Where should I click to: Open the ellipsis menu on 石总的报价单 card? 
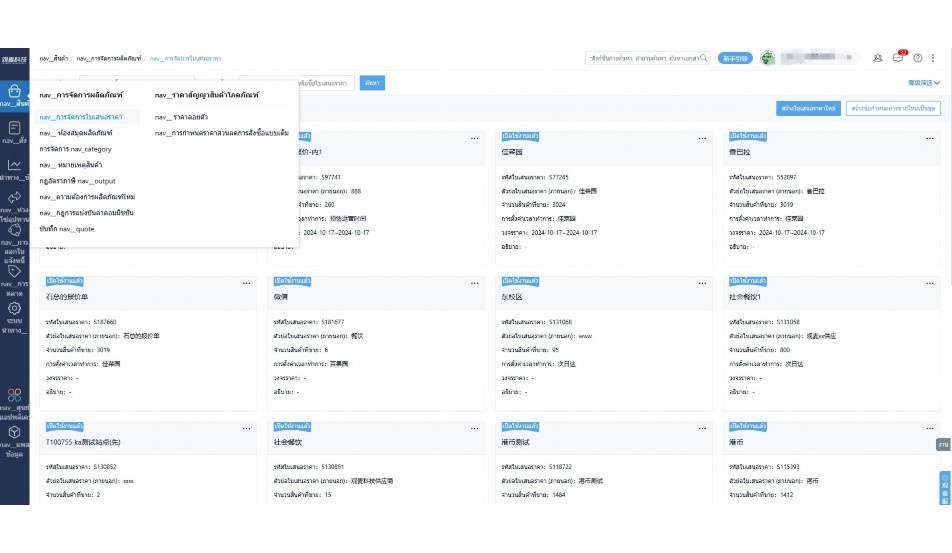[x=246, y=284]
